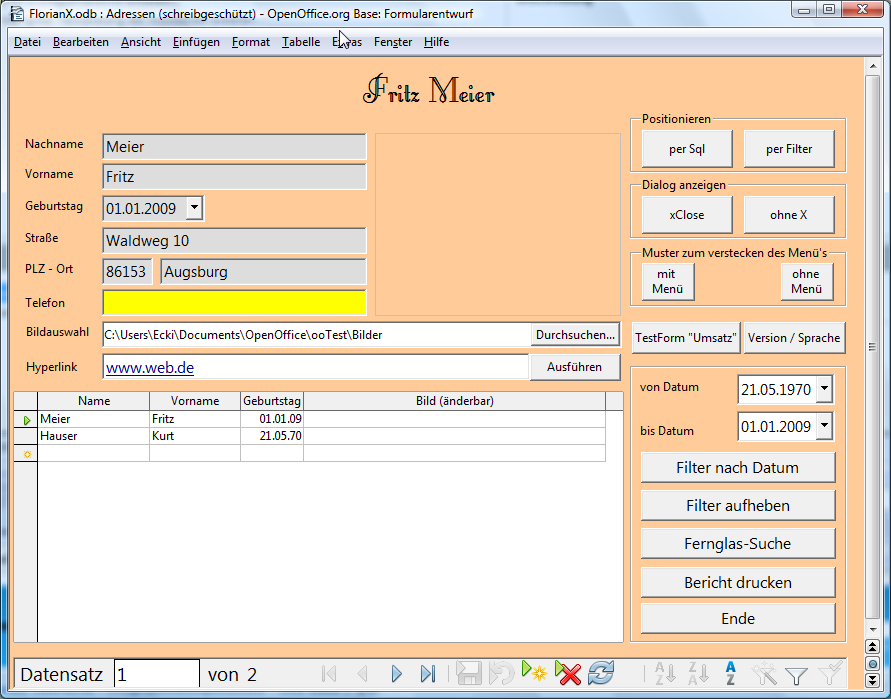Click the Version / Sprache button
Image resolution: width=891 pixels, height=699 pixels.
(794, 338)
